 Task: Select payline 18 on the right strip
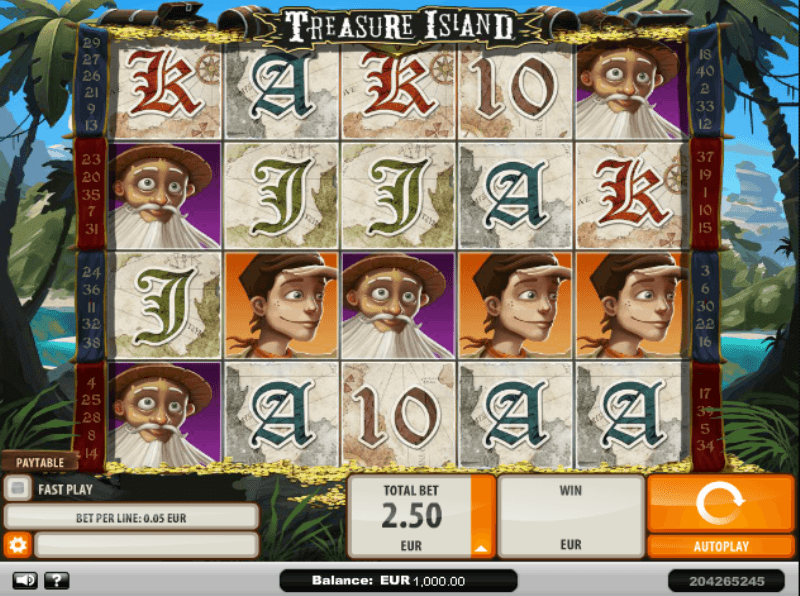(x=705, y=54)
